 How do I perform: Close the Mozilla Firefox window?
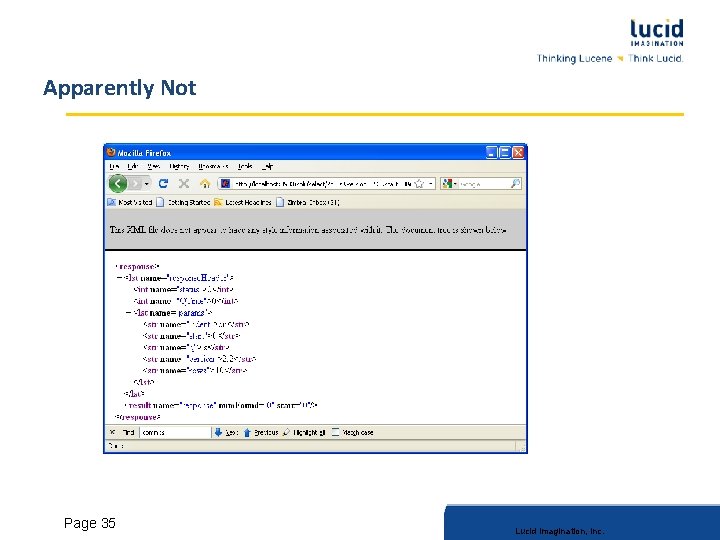tap(518, 152)
